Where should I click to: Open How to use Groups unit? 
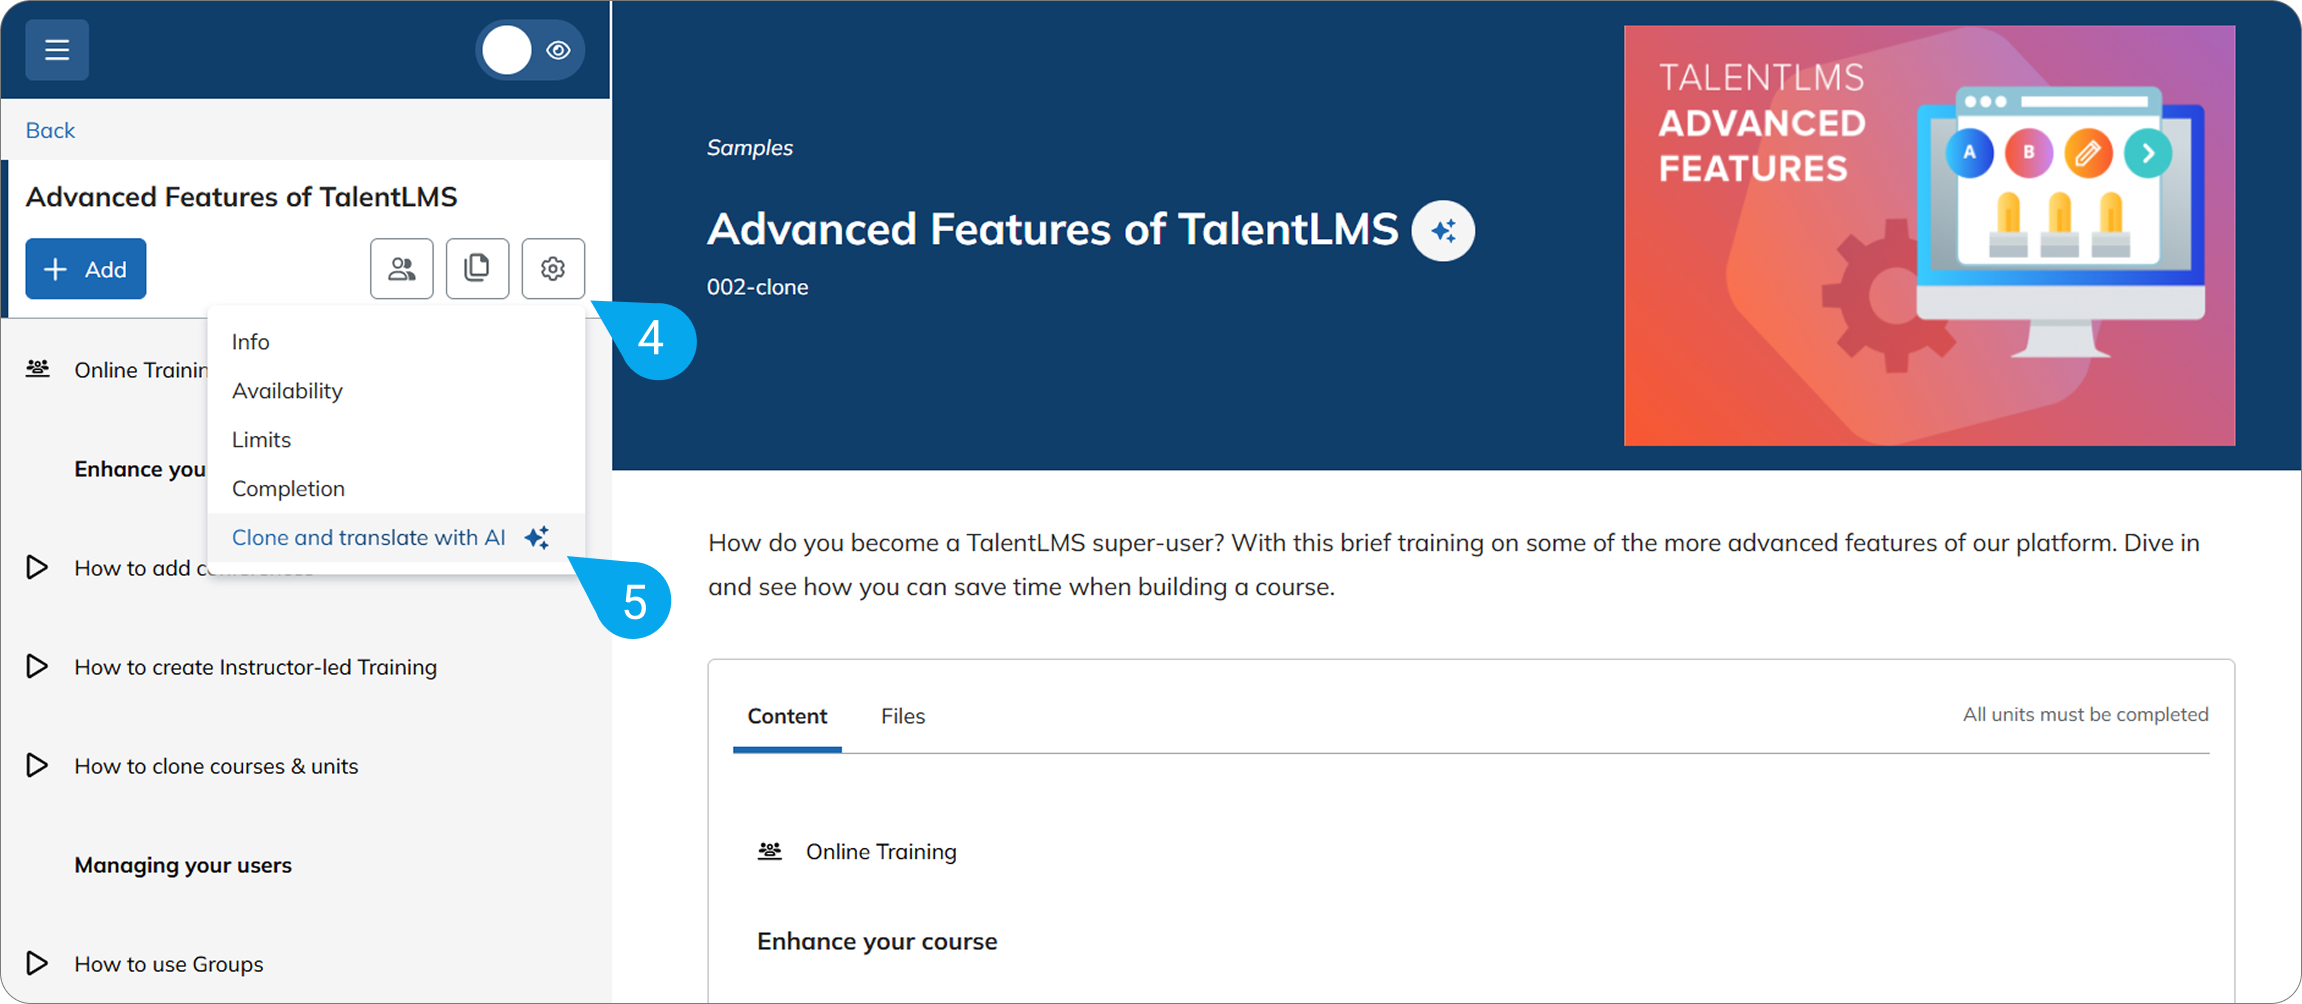tap(169, 964)
